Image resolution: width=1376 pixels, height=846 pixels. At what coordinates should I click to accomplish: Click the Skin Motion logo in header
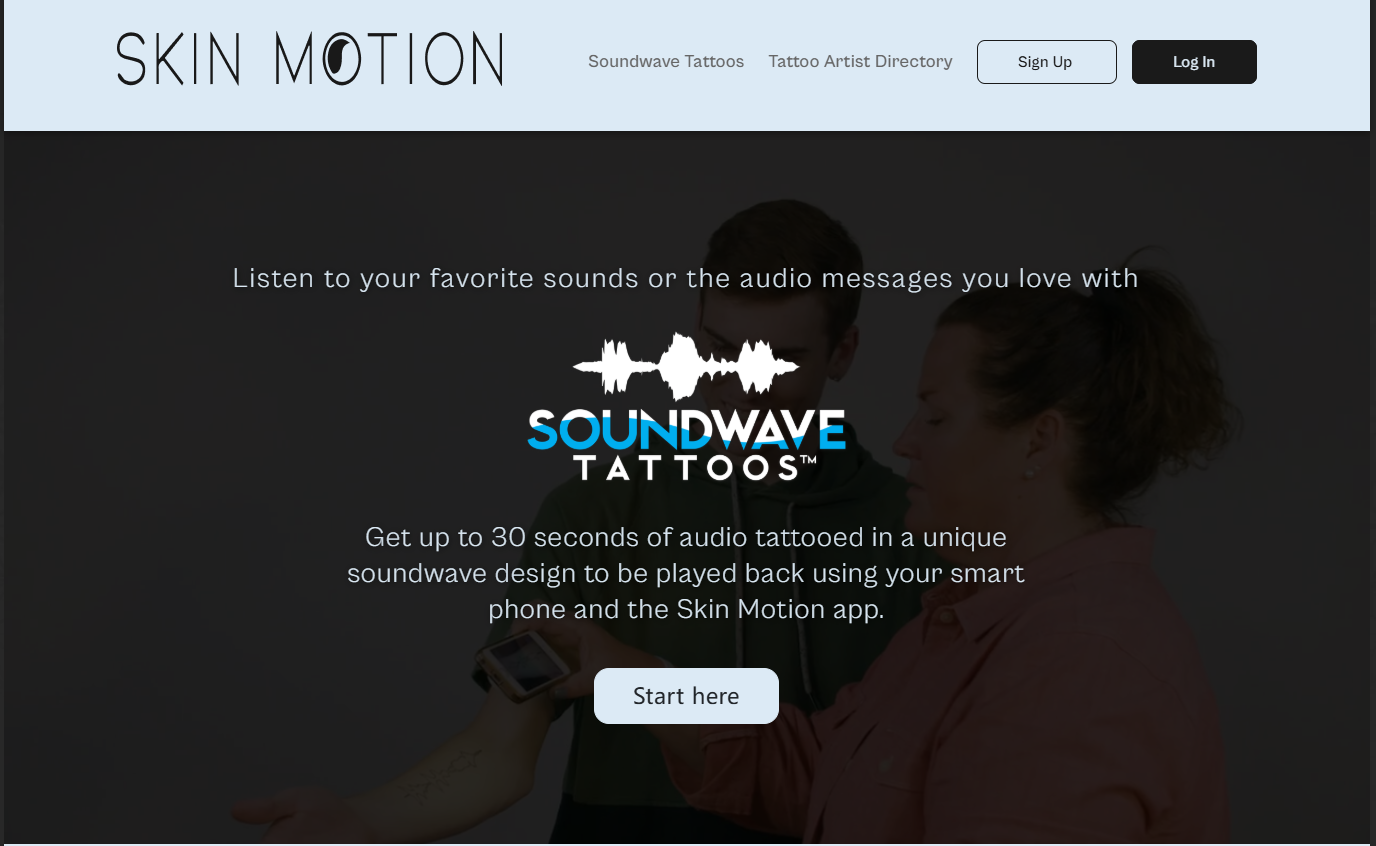point(310,59)
